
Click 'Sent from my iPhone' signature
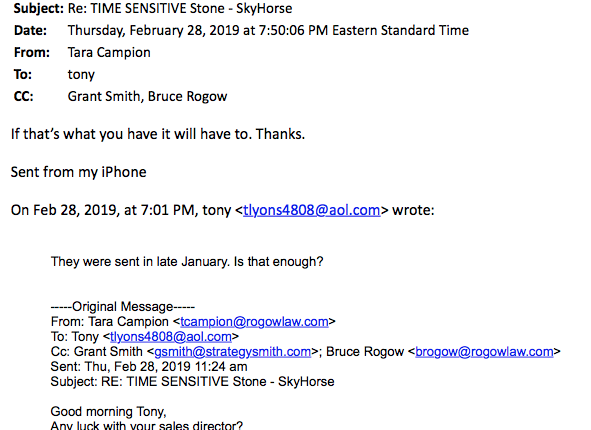coord(78,172)
